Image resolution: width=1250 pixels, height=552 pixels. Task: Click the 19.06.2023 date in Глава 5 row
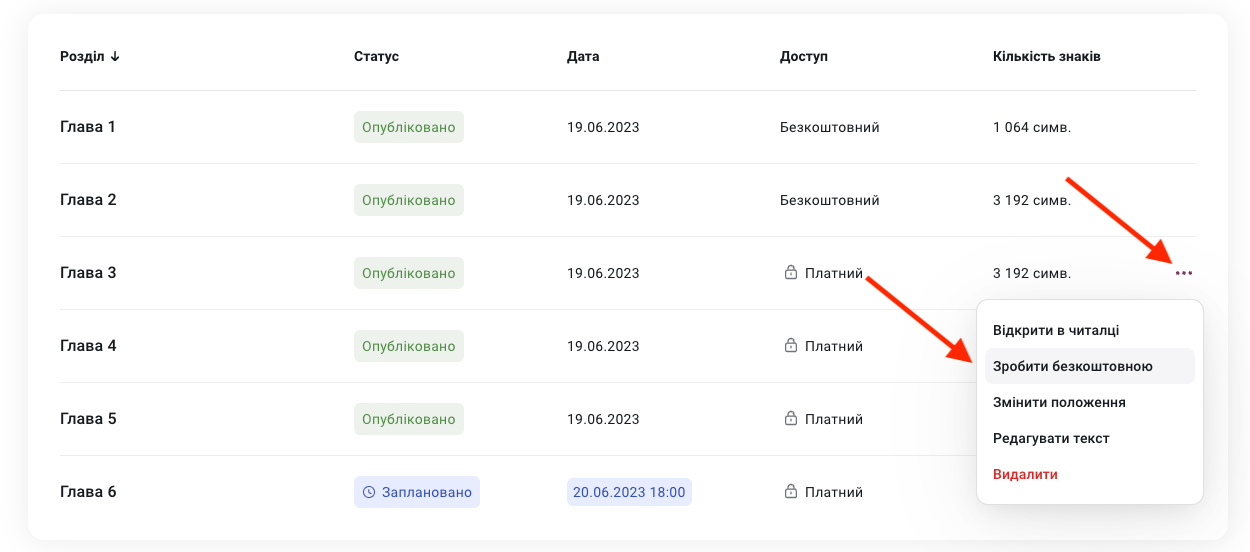click(603, 419)
